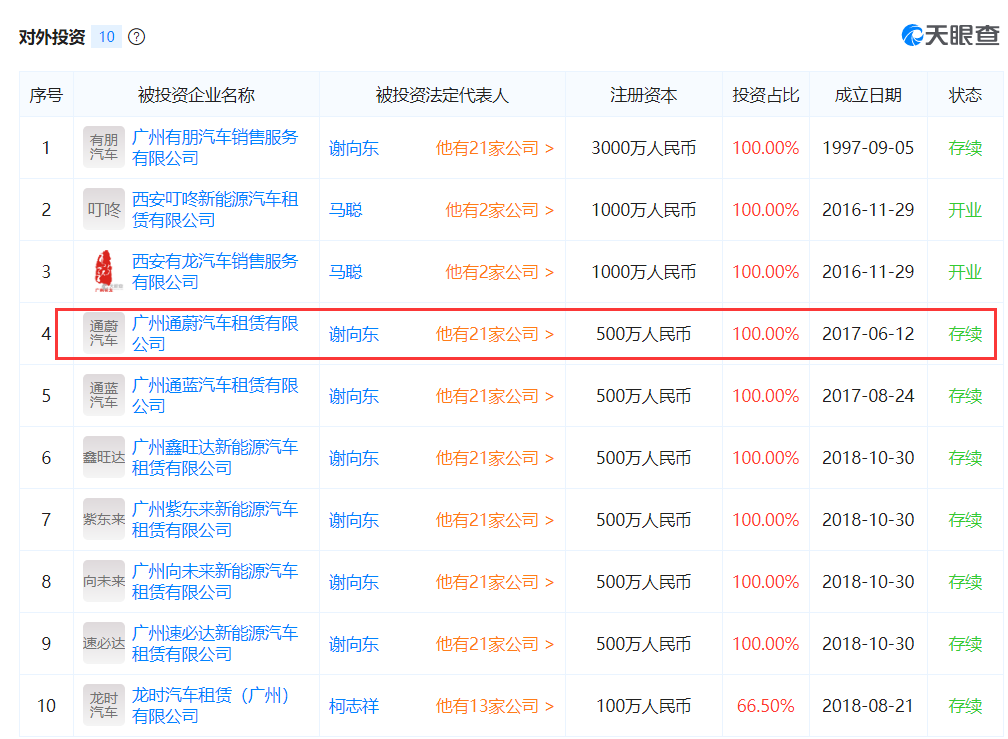Viewport: 1008px width, 739px height.
Task: Click the help question mark icon beside 对外投资
Action: [136, 37]
